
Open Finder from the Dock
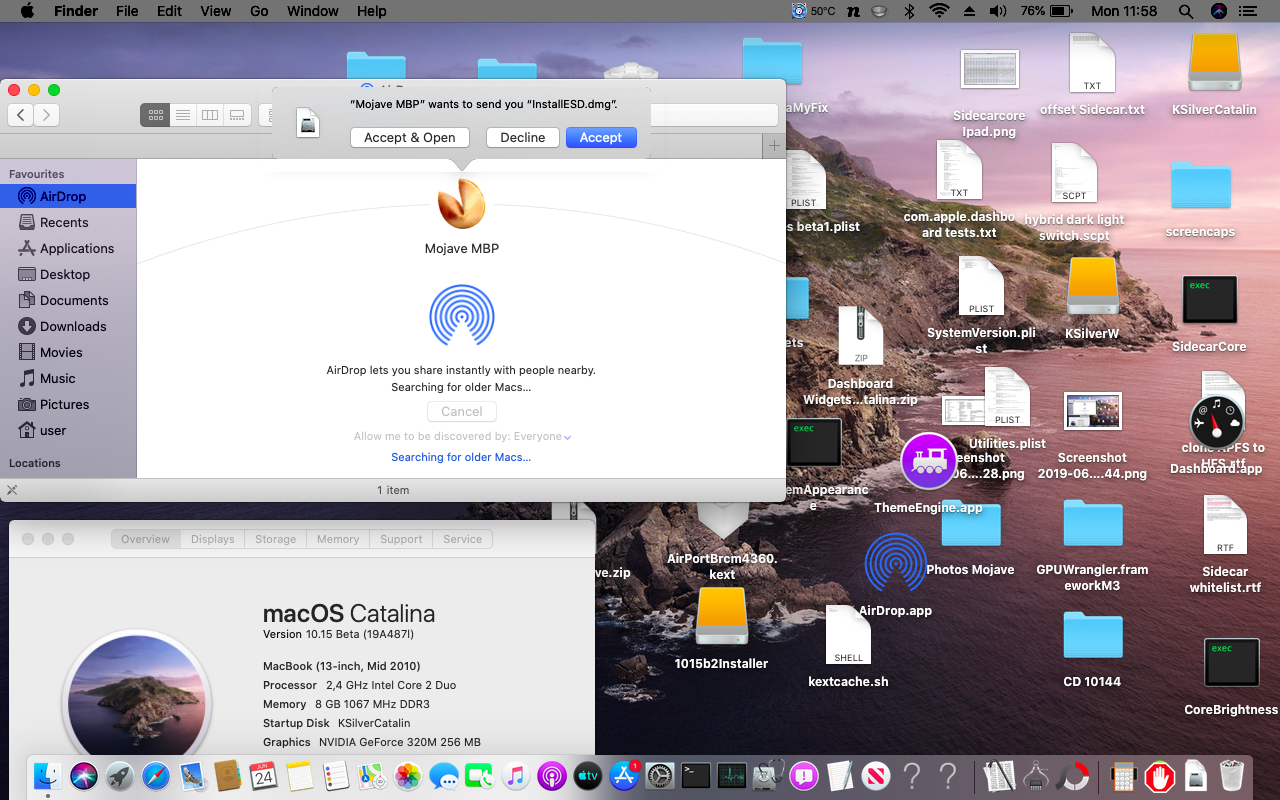(x=47, y=776)
